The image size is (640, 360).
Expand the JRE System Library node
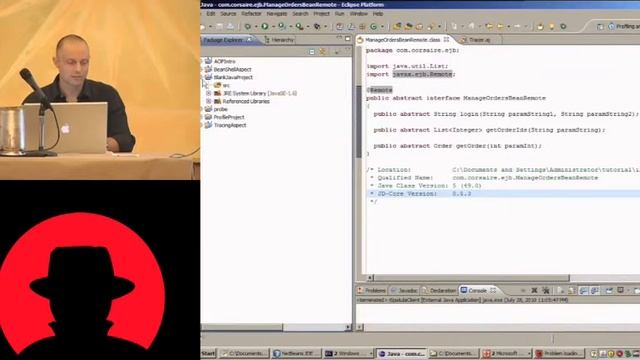point(209,93)
